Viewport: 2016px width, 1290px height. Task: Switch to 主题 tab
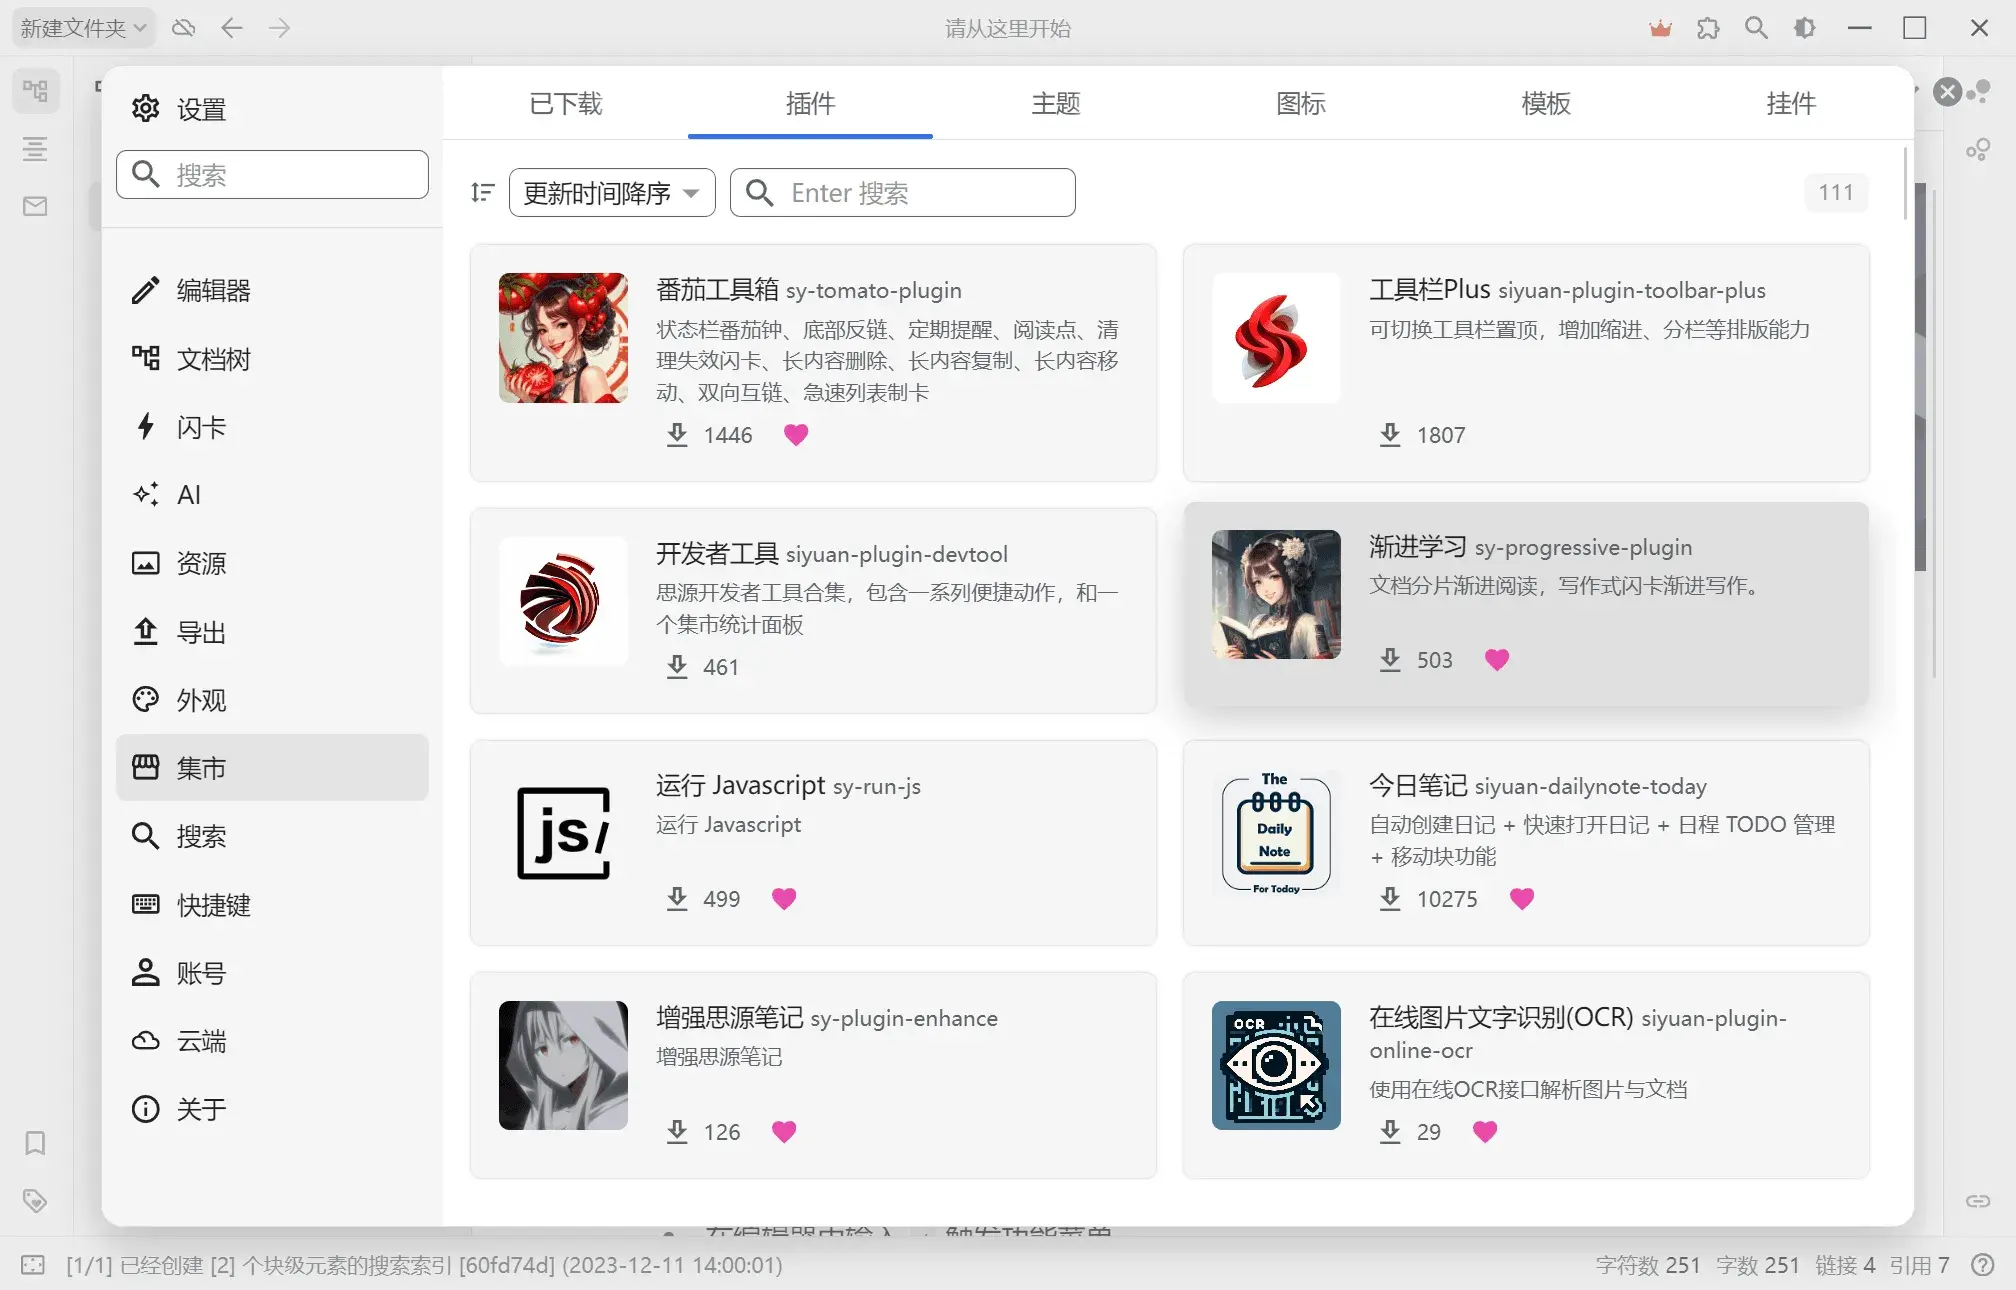tap(1055, 103)
